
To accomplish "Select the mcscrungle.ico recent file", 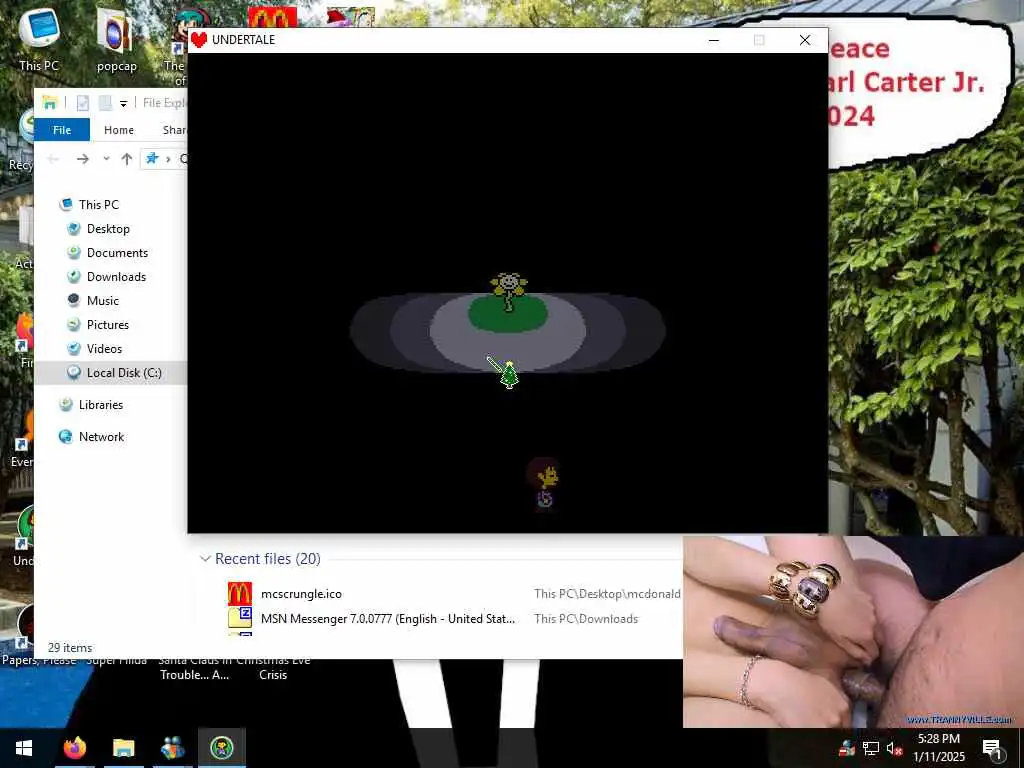I will pyautogui.click(x=301, y=594).
